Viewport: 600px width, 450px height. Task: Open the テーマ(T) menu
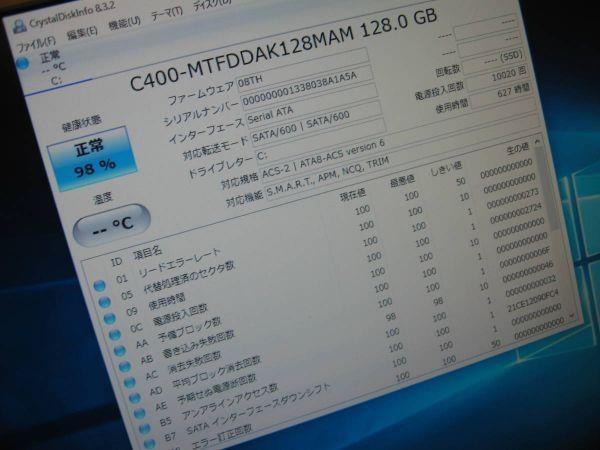[x=166, y=14]
